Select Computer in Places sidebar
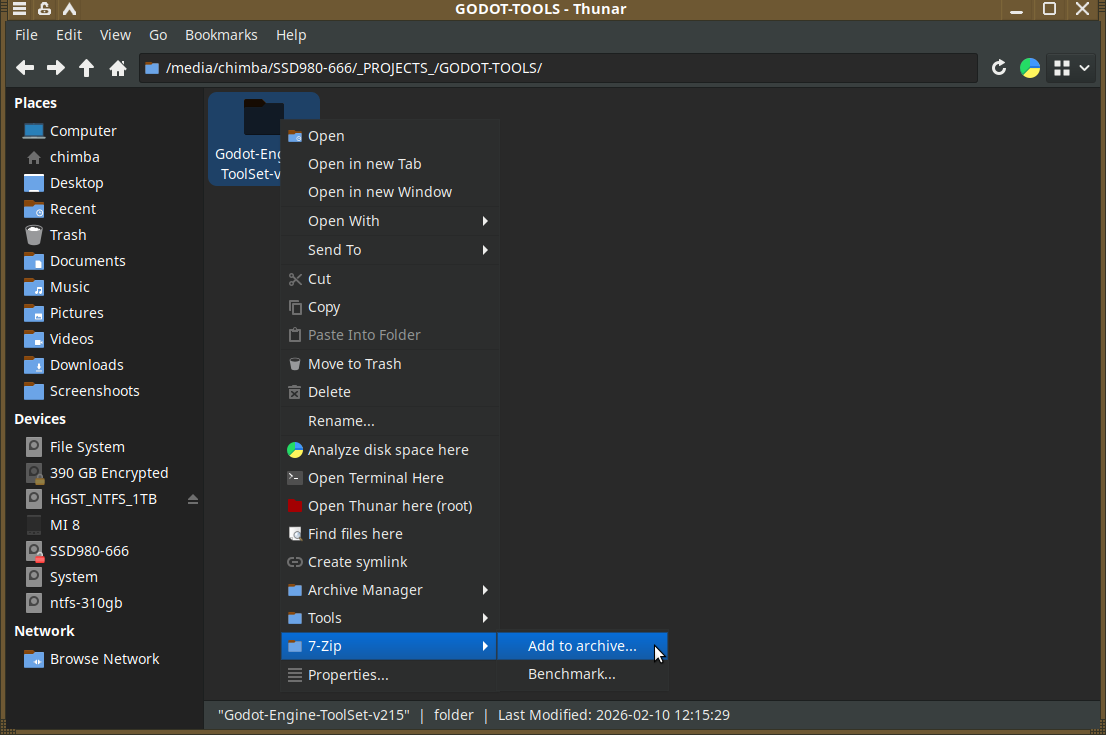Viewport: 1106px width, 735px height. pos(106,131)
